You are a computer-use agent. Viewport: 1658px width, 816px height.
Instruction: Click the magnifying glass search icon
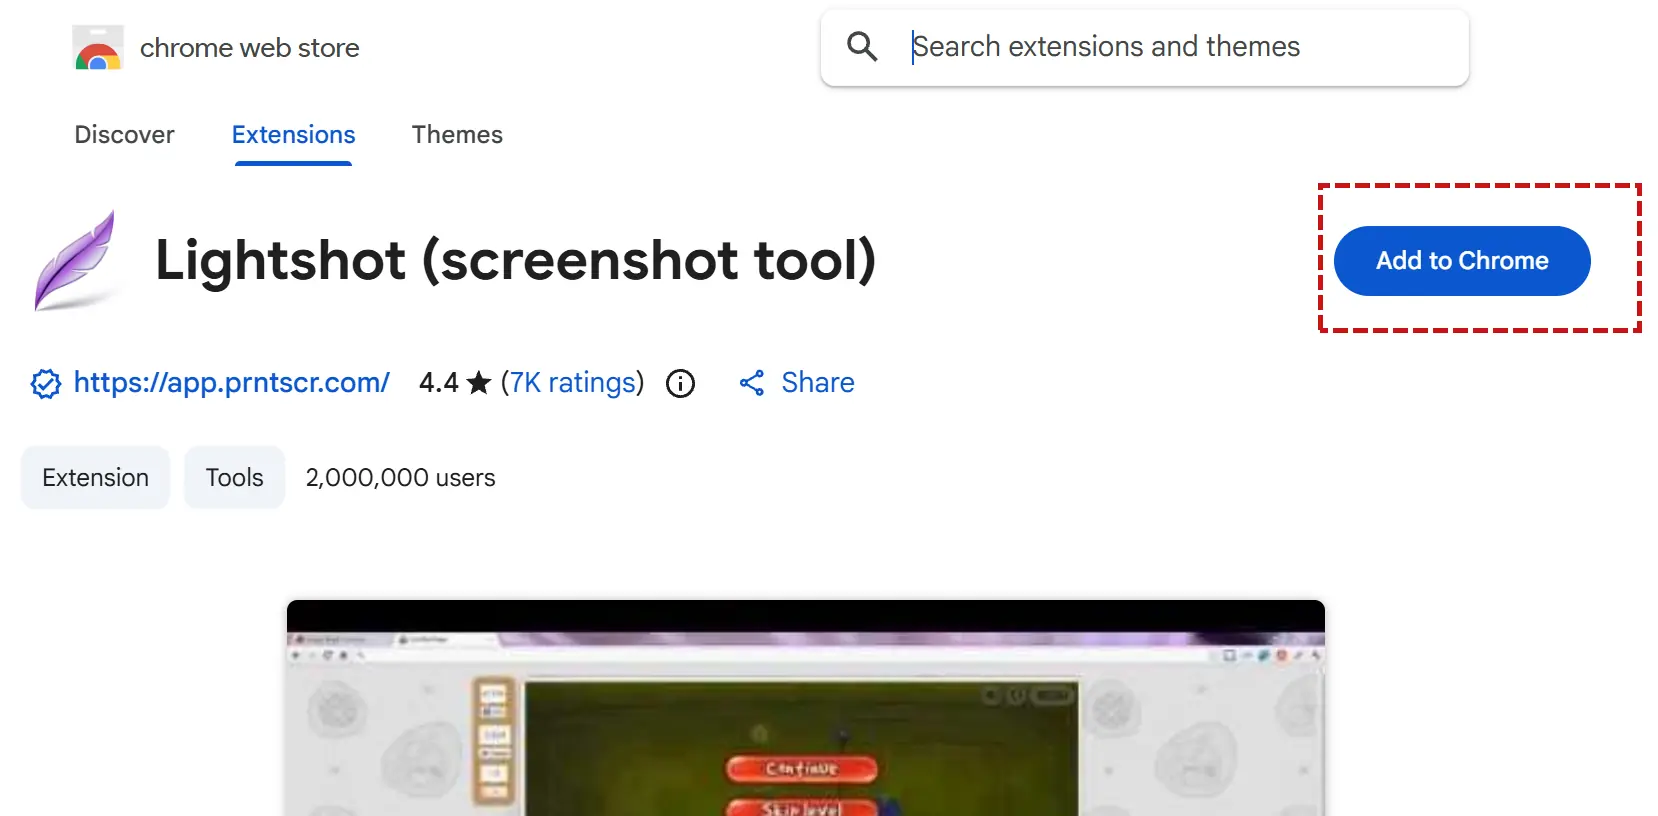click(x=862, y=46)
